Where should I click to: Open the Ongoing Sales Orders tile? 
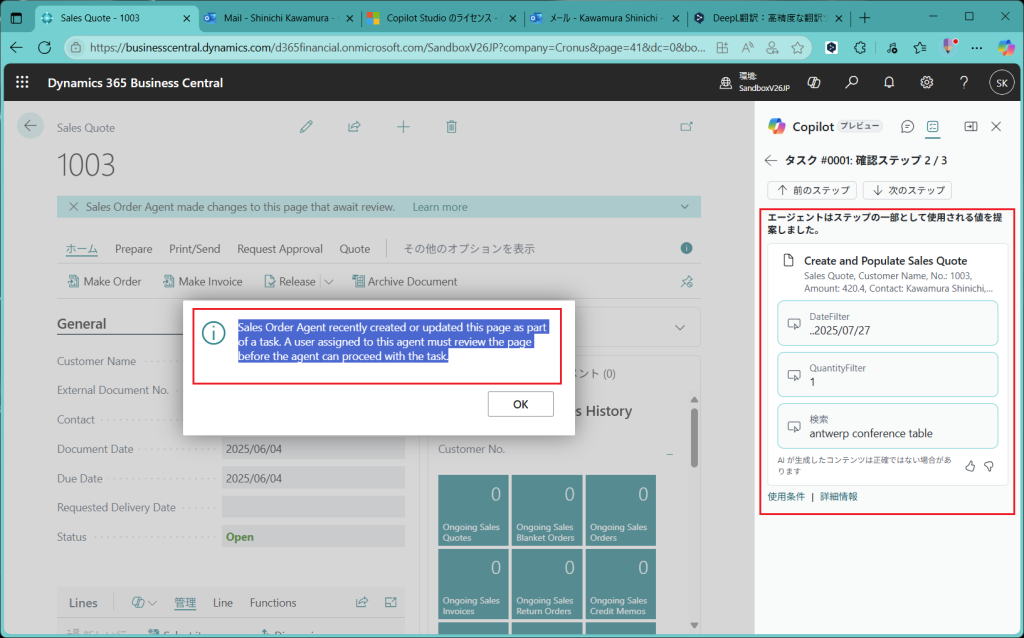[620, 510]
